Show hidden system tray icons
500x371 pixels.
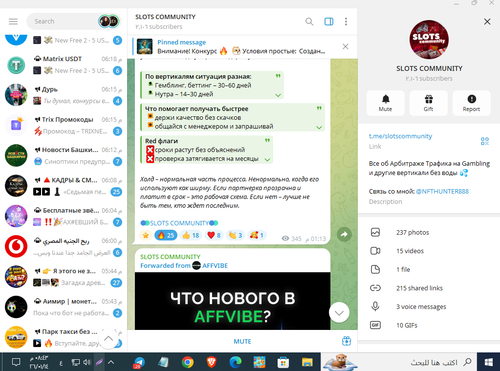tap(111, 362)
